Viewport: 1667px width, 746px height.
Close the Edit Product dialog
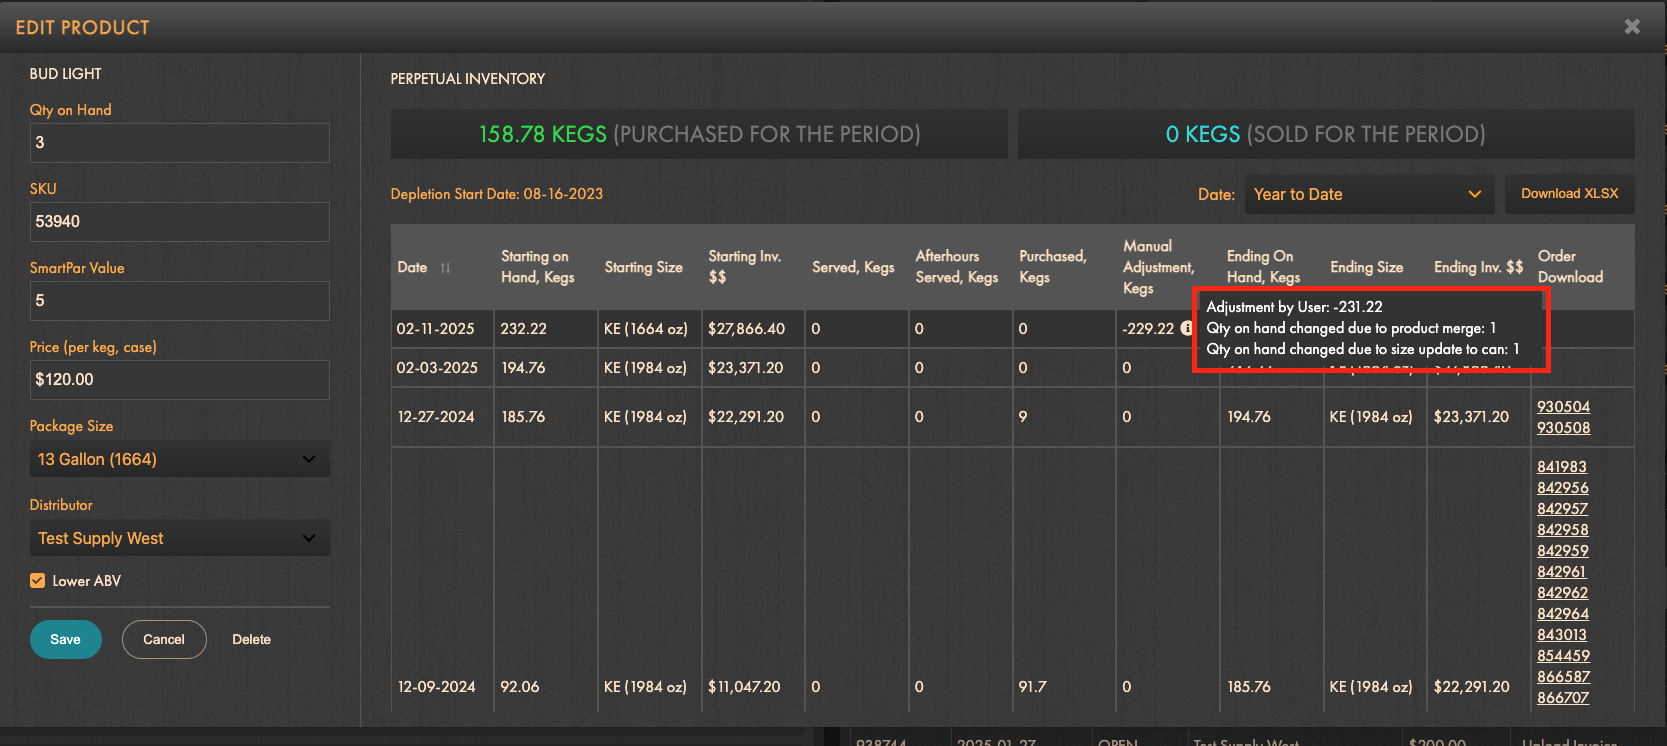(x=1632, y=27)
